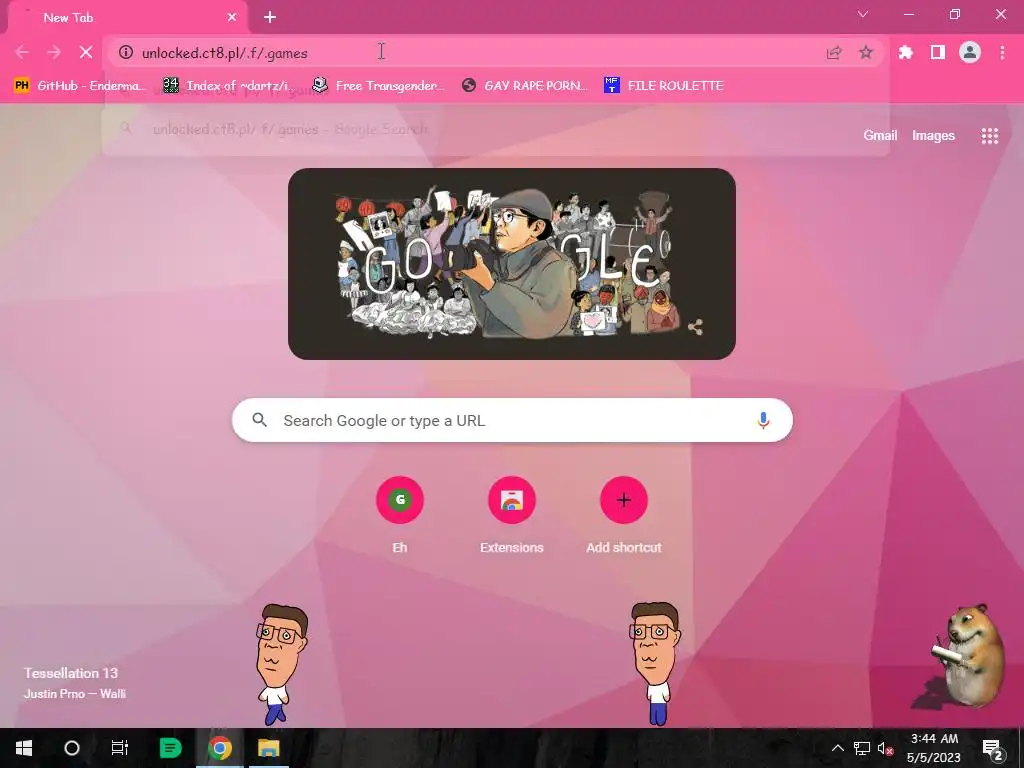Open Google Images link
This screenshot has width=1024, height=768.
click(x=933, y=135)
